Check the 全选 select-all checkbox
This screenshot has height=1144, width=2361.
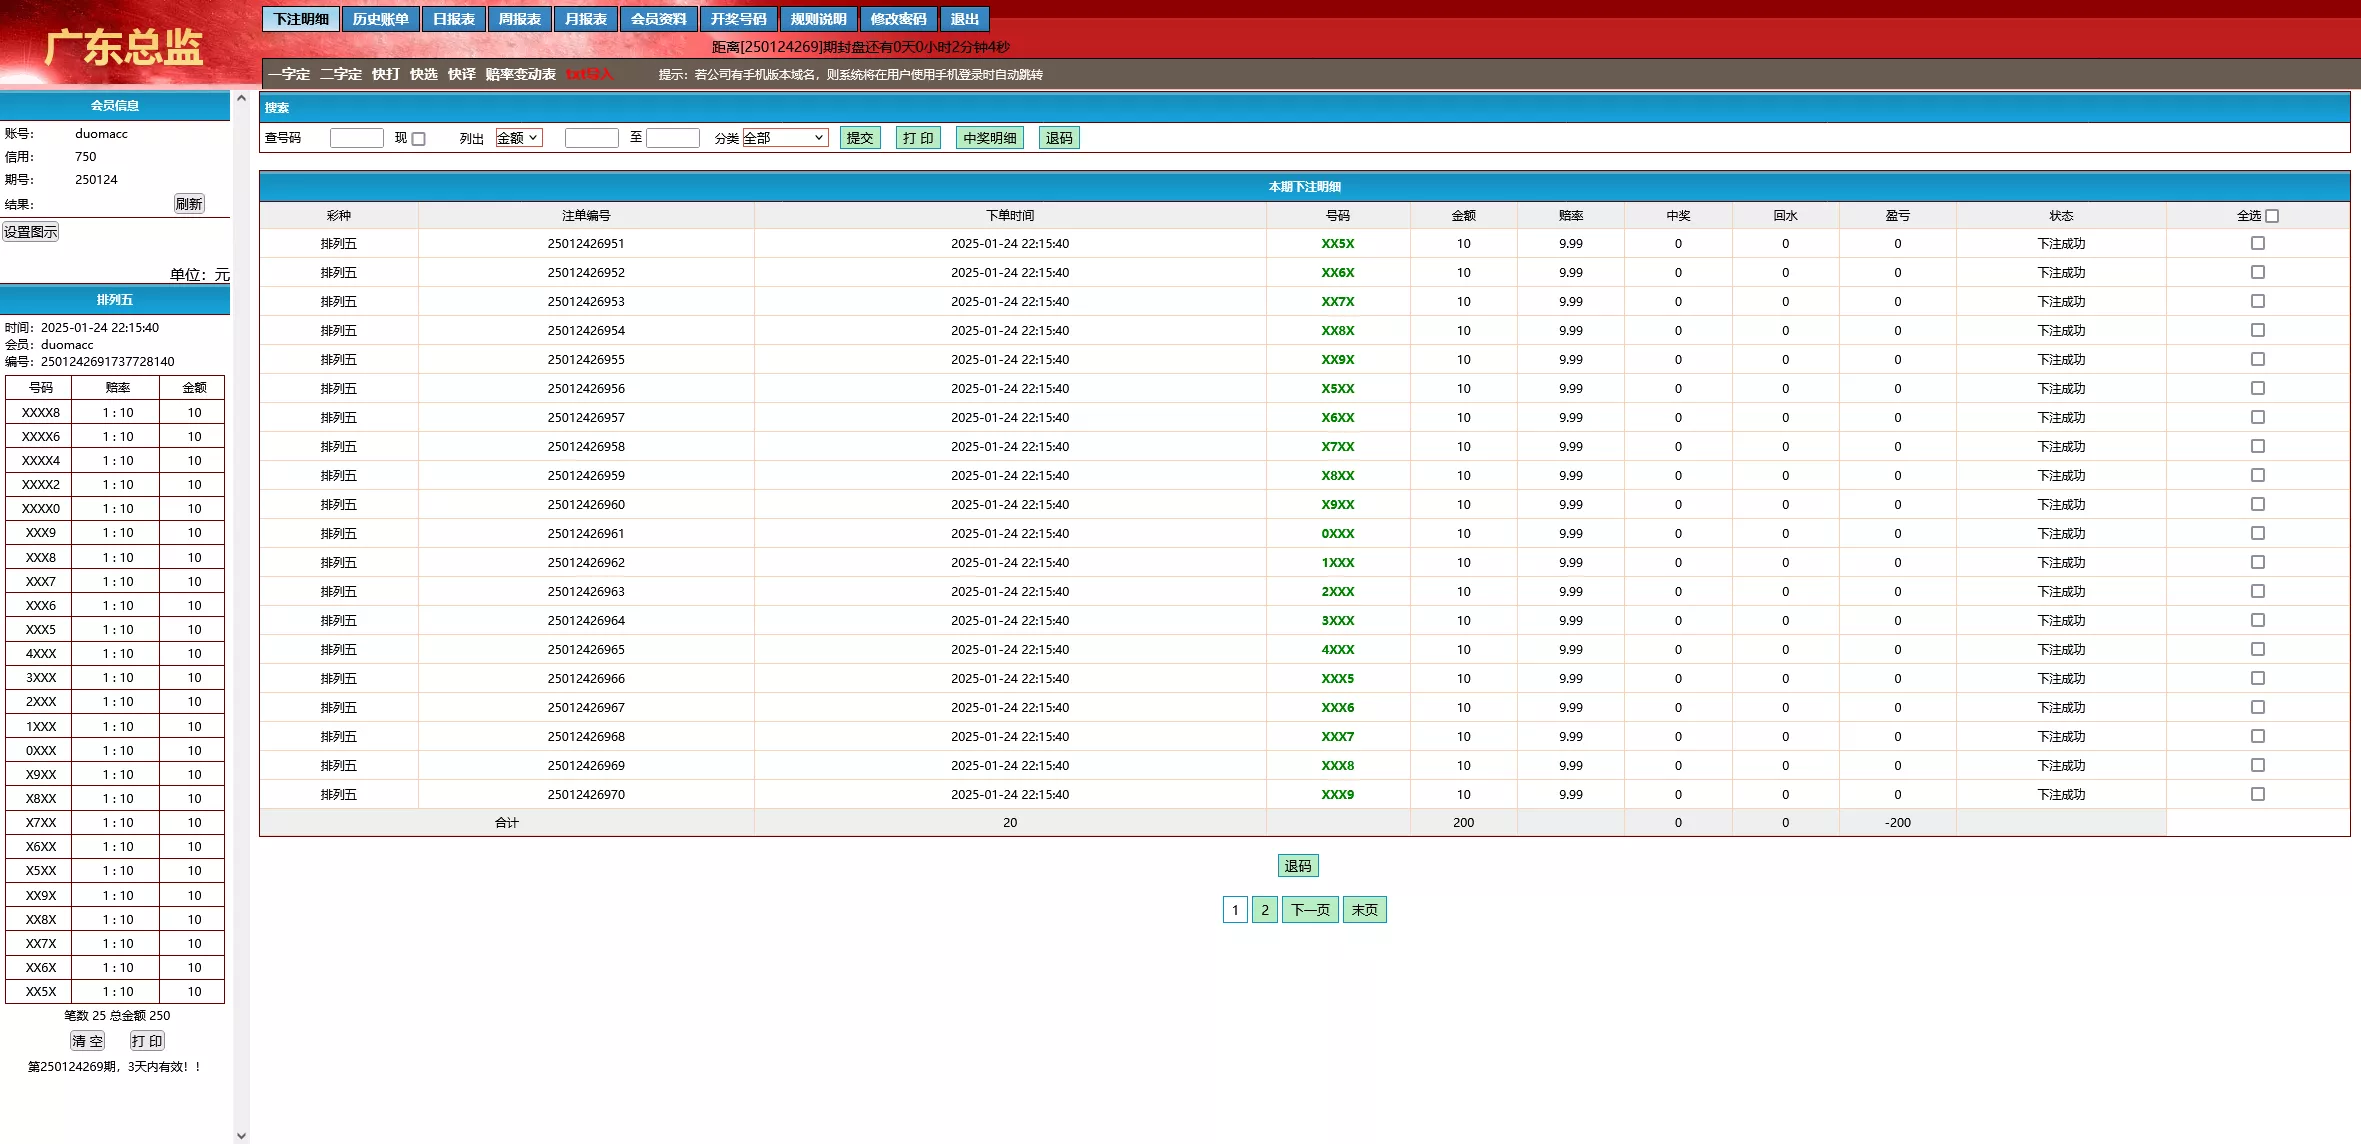coord(2272,216)
